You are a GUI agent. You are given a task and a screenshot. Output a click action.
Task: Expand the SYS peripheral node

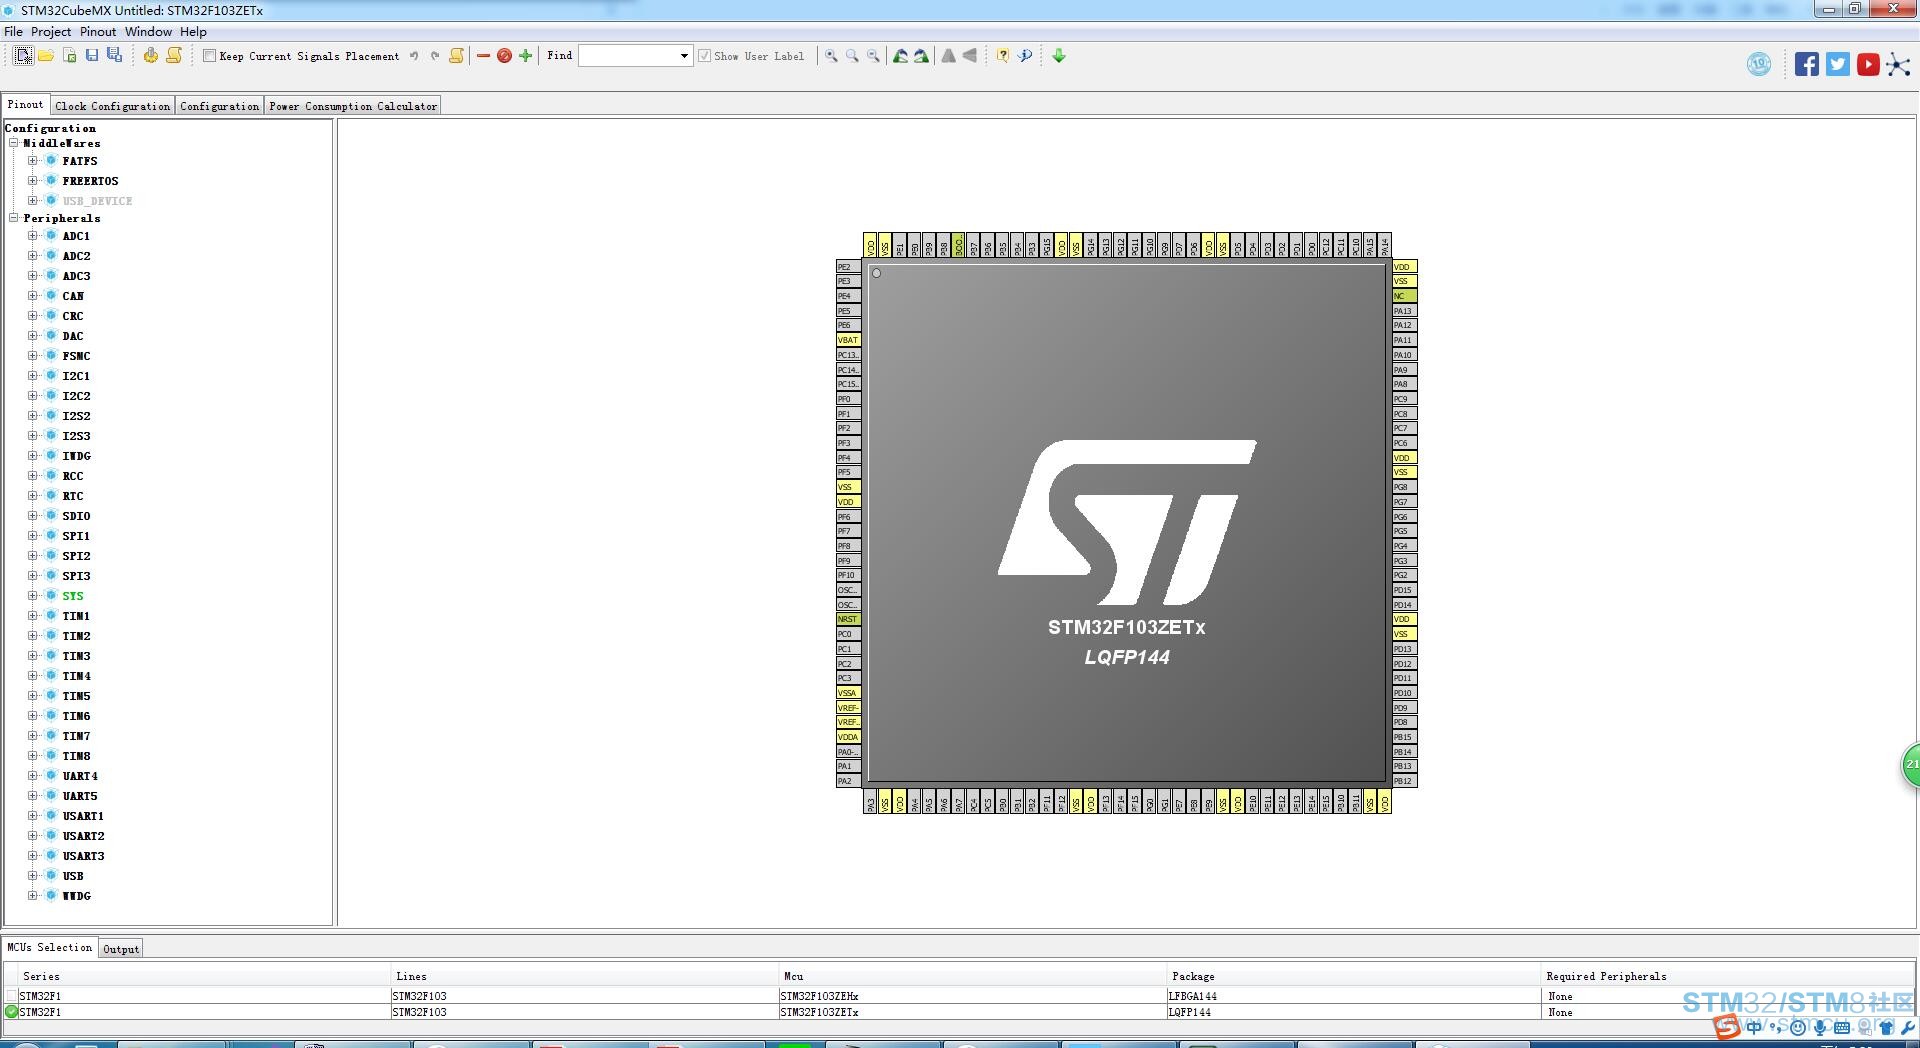click(32, 596)
